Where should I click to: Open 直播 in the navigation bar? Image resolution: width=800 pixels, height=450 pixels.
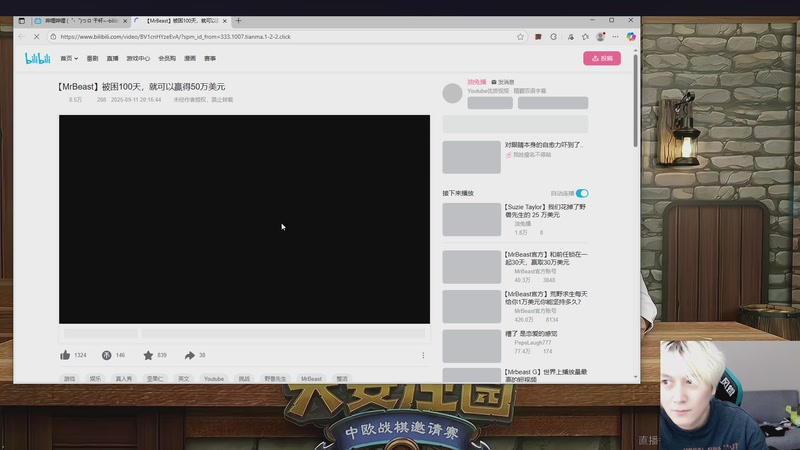click(x=112, y=59)
